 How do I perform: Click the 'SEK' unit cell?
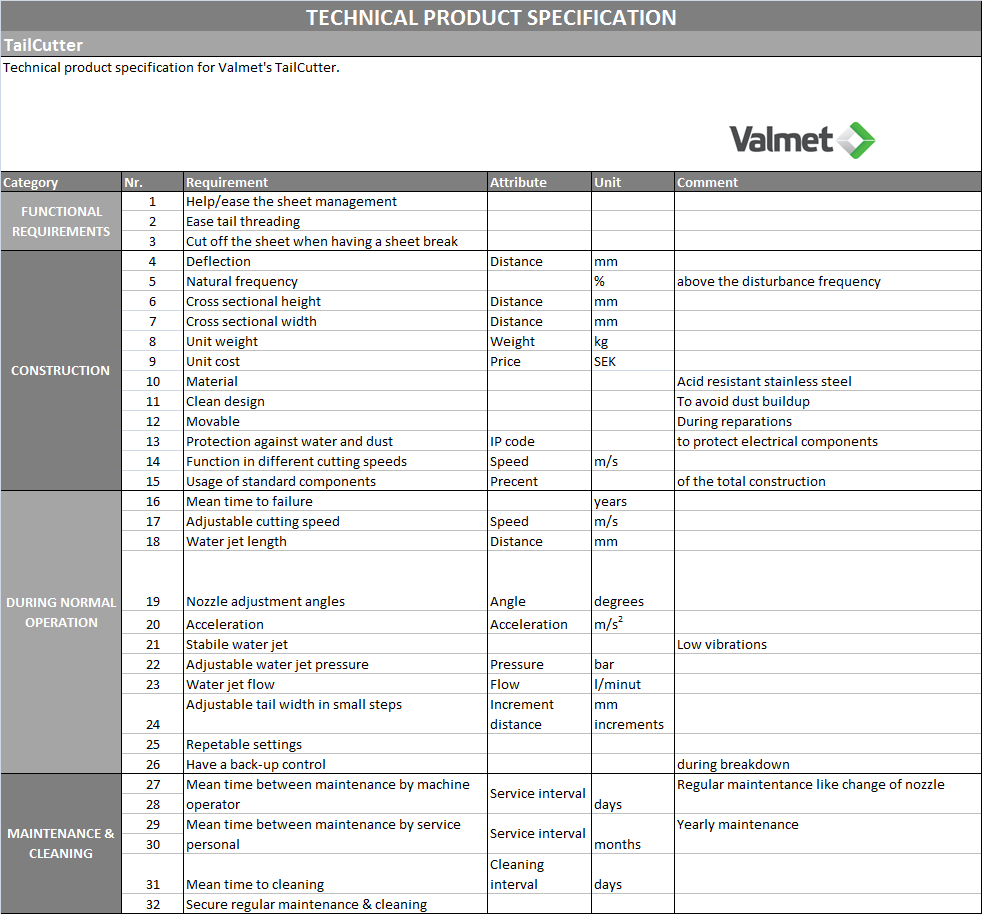[x=633, y=362]
